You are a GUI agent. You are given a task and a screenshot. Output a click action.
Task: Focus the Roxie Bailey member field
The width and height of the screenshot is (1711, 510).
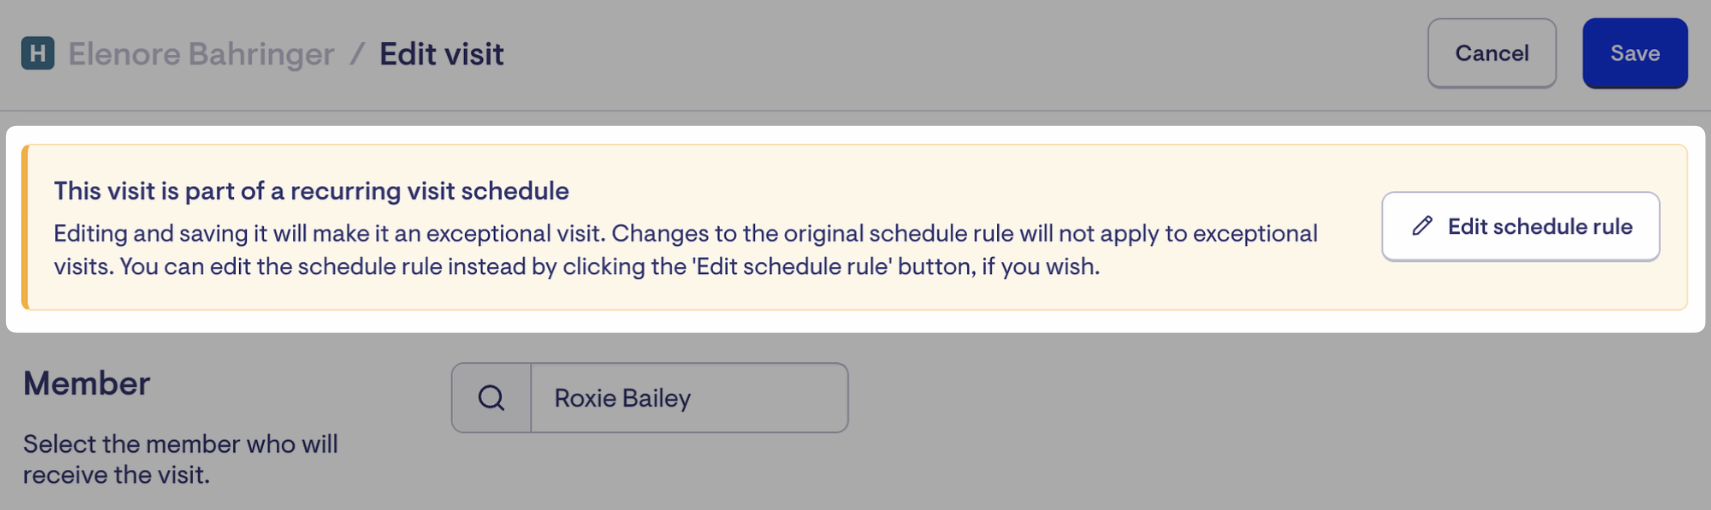point(689,398)
